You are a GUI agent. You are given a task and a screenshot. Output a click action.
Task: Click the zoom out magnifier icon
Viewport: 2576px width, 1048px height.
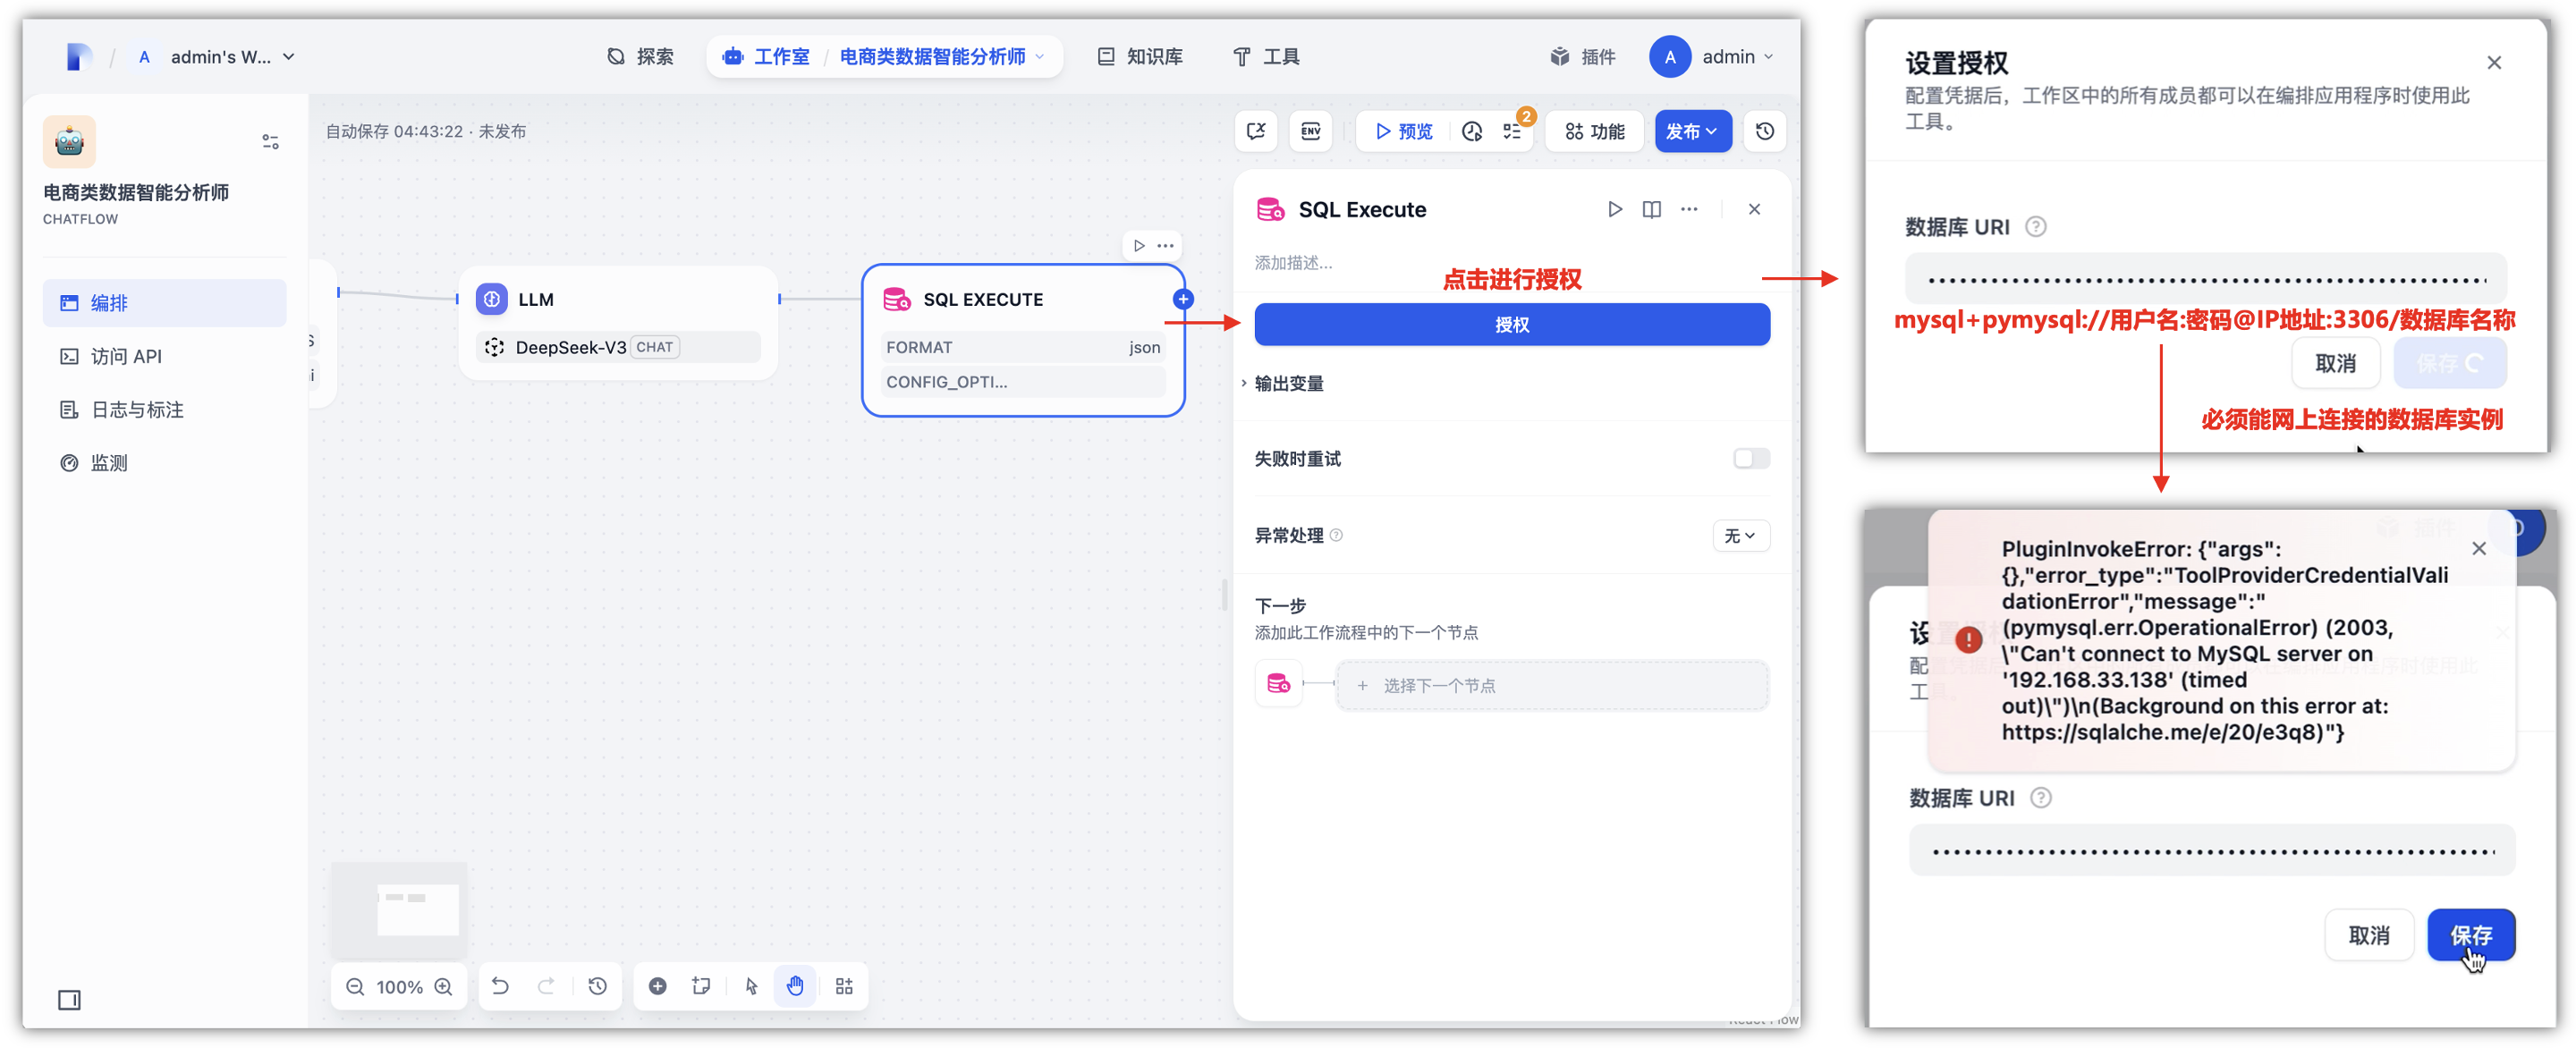(x=355, y=987)
